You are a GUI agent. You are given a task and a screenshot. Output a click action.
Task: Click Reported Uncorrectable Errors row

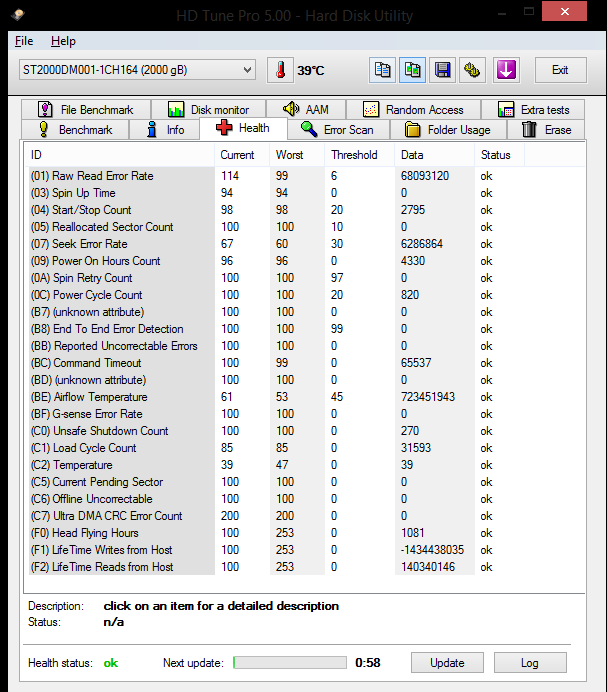(276, 346)
